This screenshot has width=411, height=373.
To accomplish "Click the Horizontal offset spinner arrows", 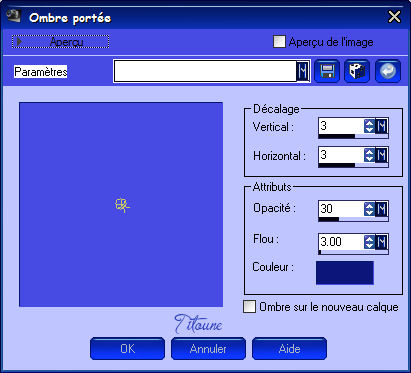I will 369,155.
